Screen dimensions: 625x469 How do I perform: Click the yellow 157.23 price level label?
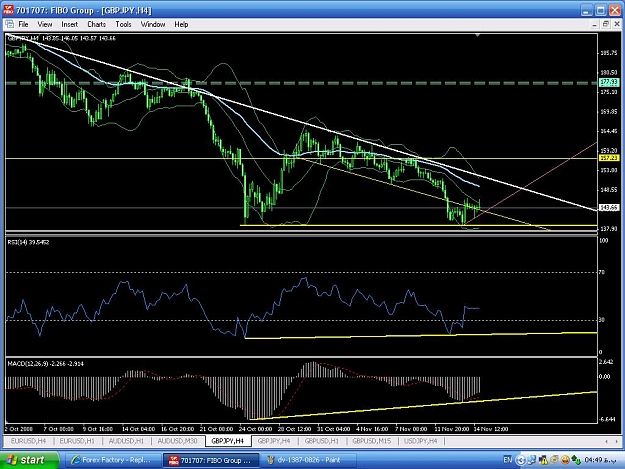pos(609,158)
